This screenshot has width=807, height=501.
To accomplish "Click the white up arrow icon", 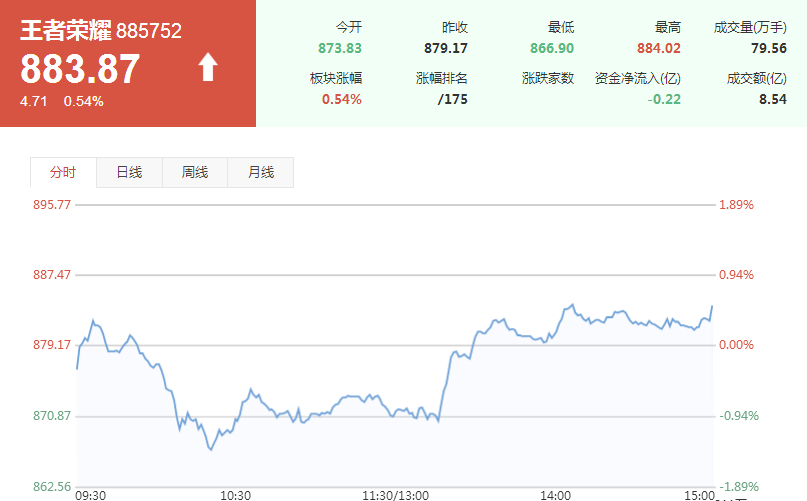I will (x=208, y=67).
